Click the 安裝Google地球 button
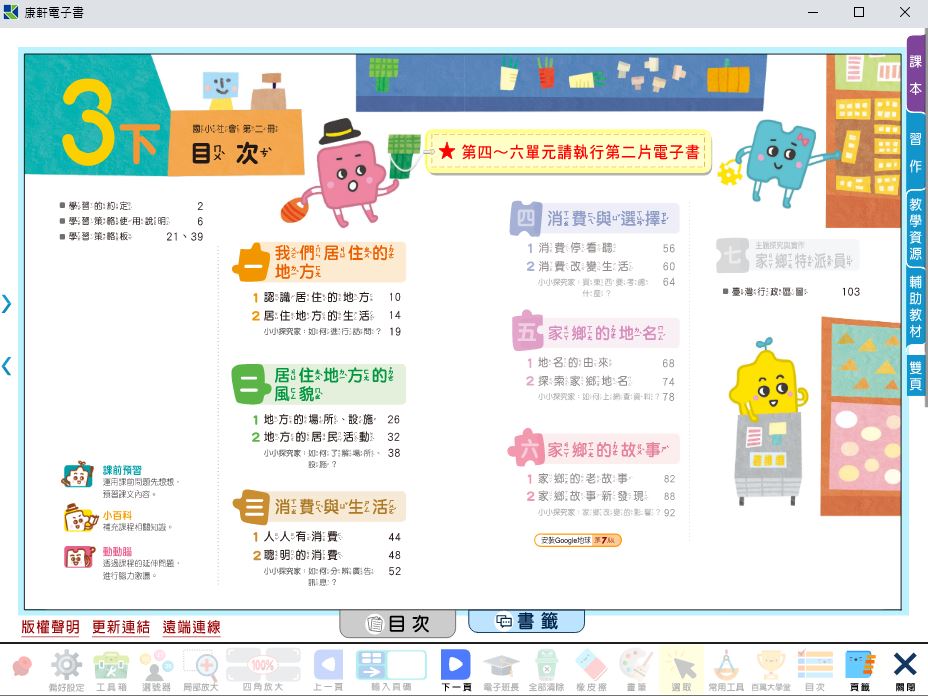The height and width of the screenshot is (696, 928). [x=578, y=540]
